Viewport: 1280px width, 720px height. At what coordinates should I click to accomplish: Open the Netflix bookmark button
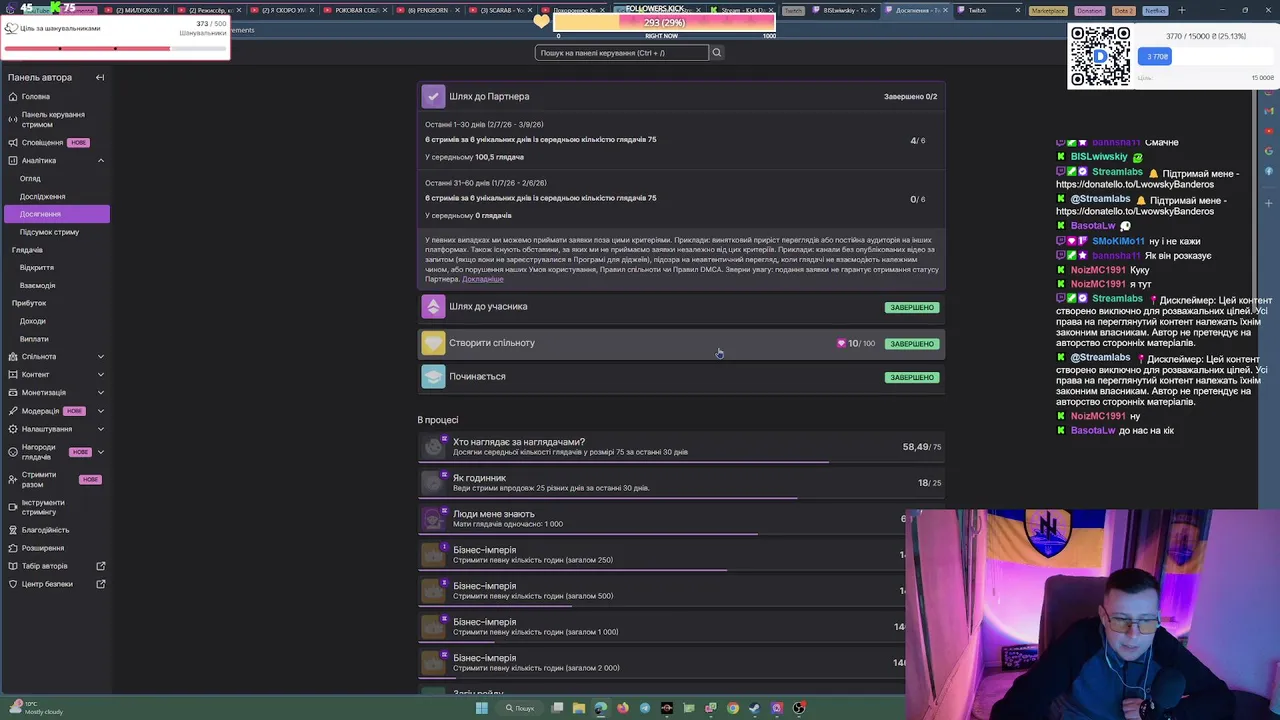(1155, 10)
